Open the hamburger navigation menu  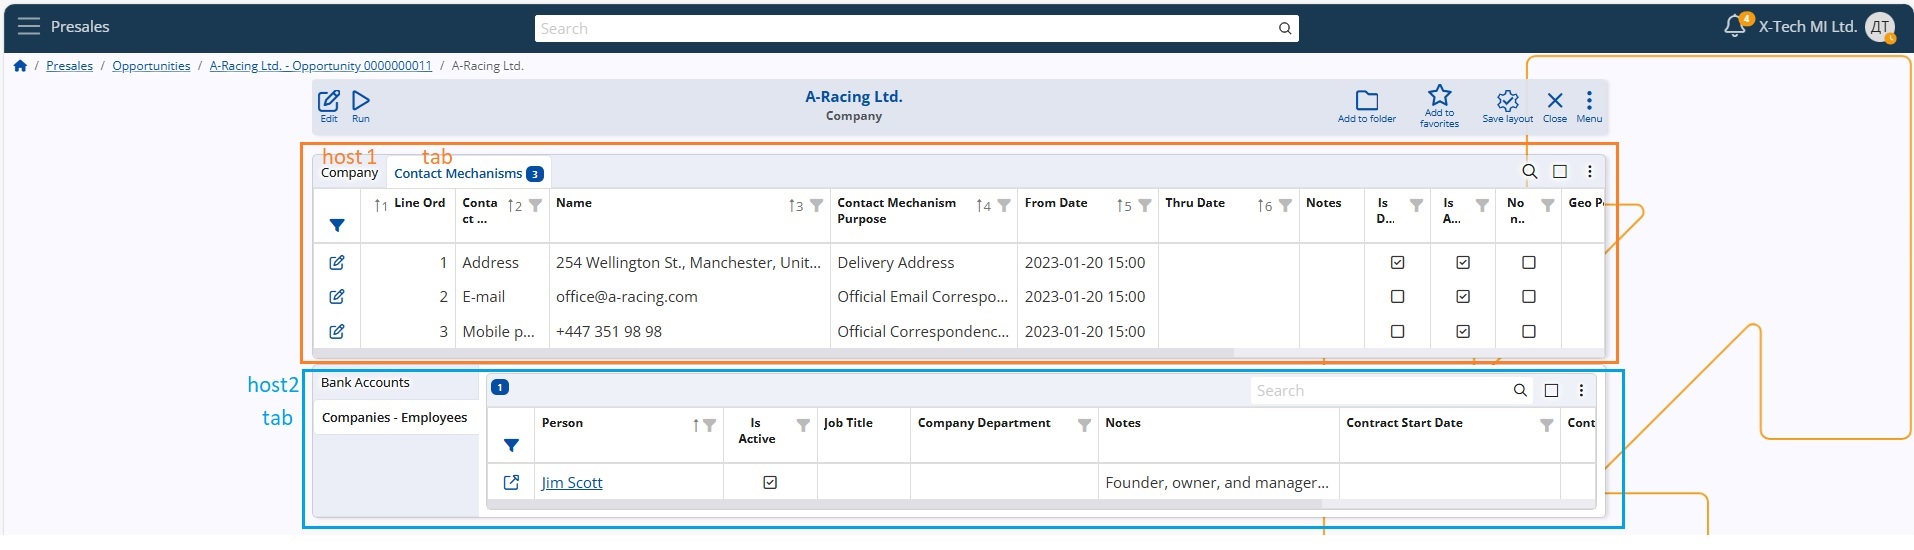coord(29,27)
